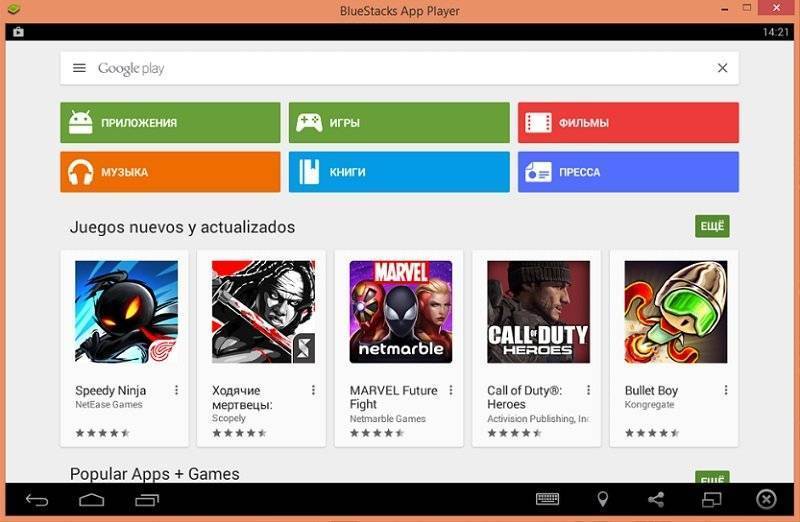
Task: Open overflow menu for MARVEL Future Fight
Action: [451, 390]
